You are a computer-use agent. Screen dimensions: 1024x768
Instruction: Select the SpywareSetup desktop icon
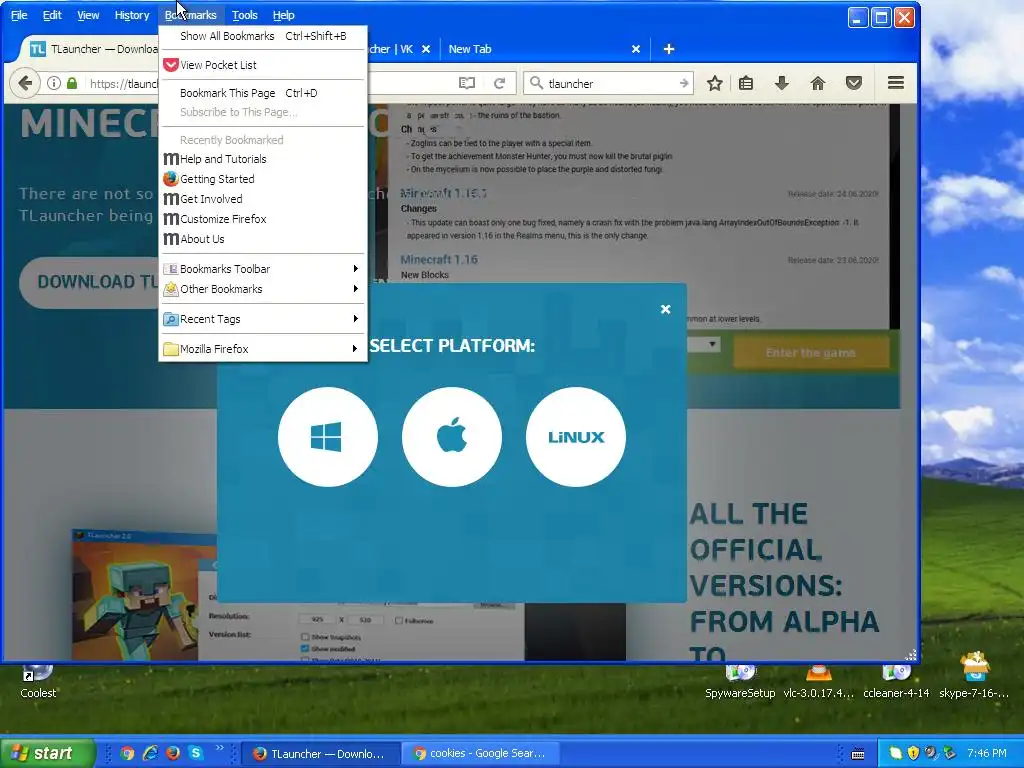click(x=740, y=681)
